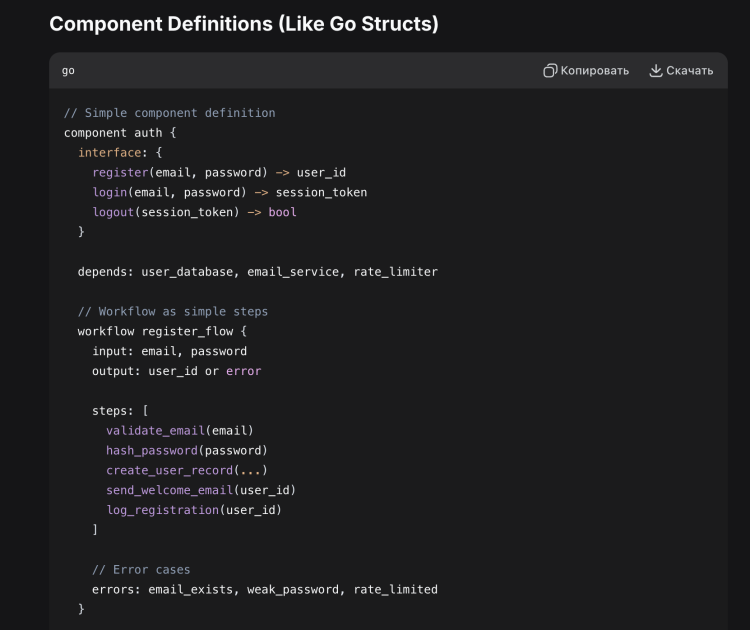Click the 'login' function name
The image size is (750, 630).
coord(110,192)
